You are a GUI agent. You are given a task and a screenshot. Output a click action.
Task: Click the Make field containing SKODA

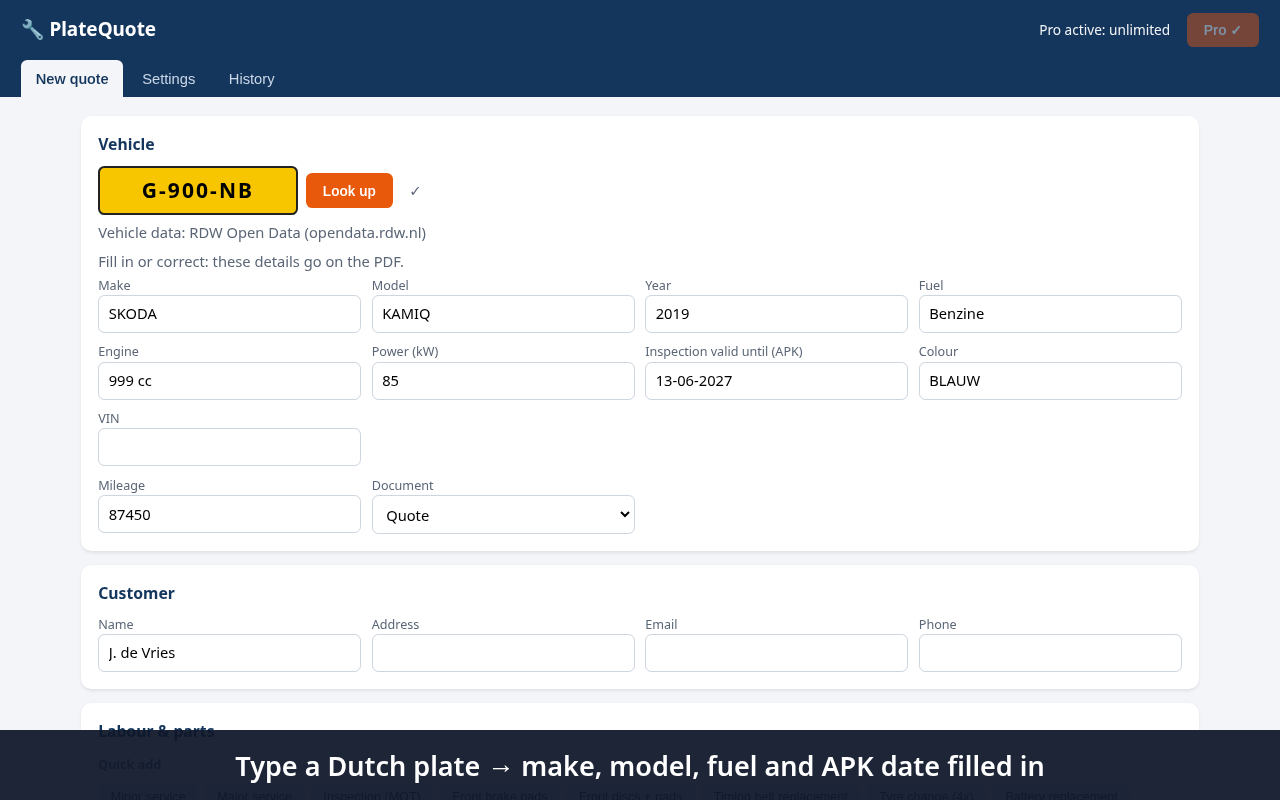[229, 314]
